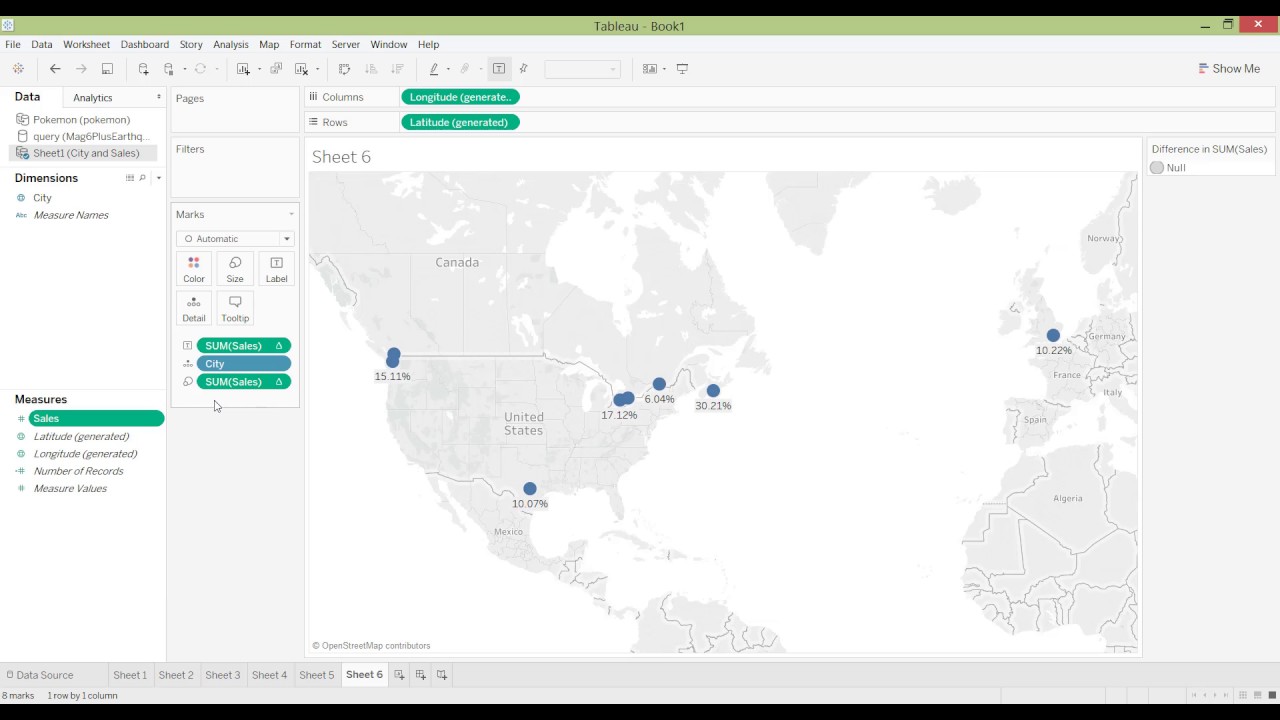Select map mark labeled 30.21%
This screenshot has height=720, width=1280.
[x=713, y=391]
